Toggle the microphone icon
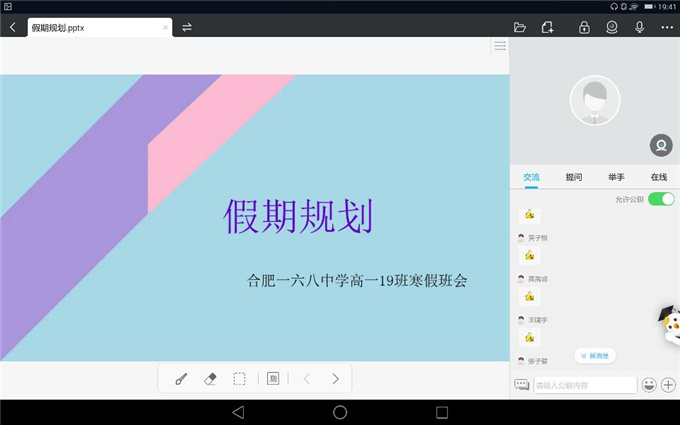This screenshot has width=680, height=425. tap(639, 27)
